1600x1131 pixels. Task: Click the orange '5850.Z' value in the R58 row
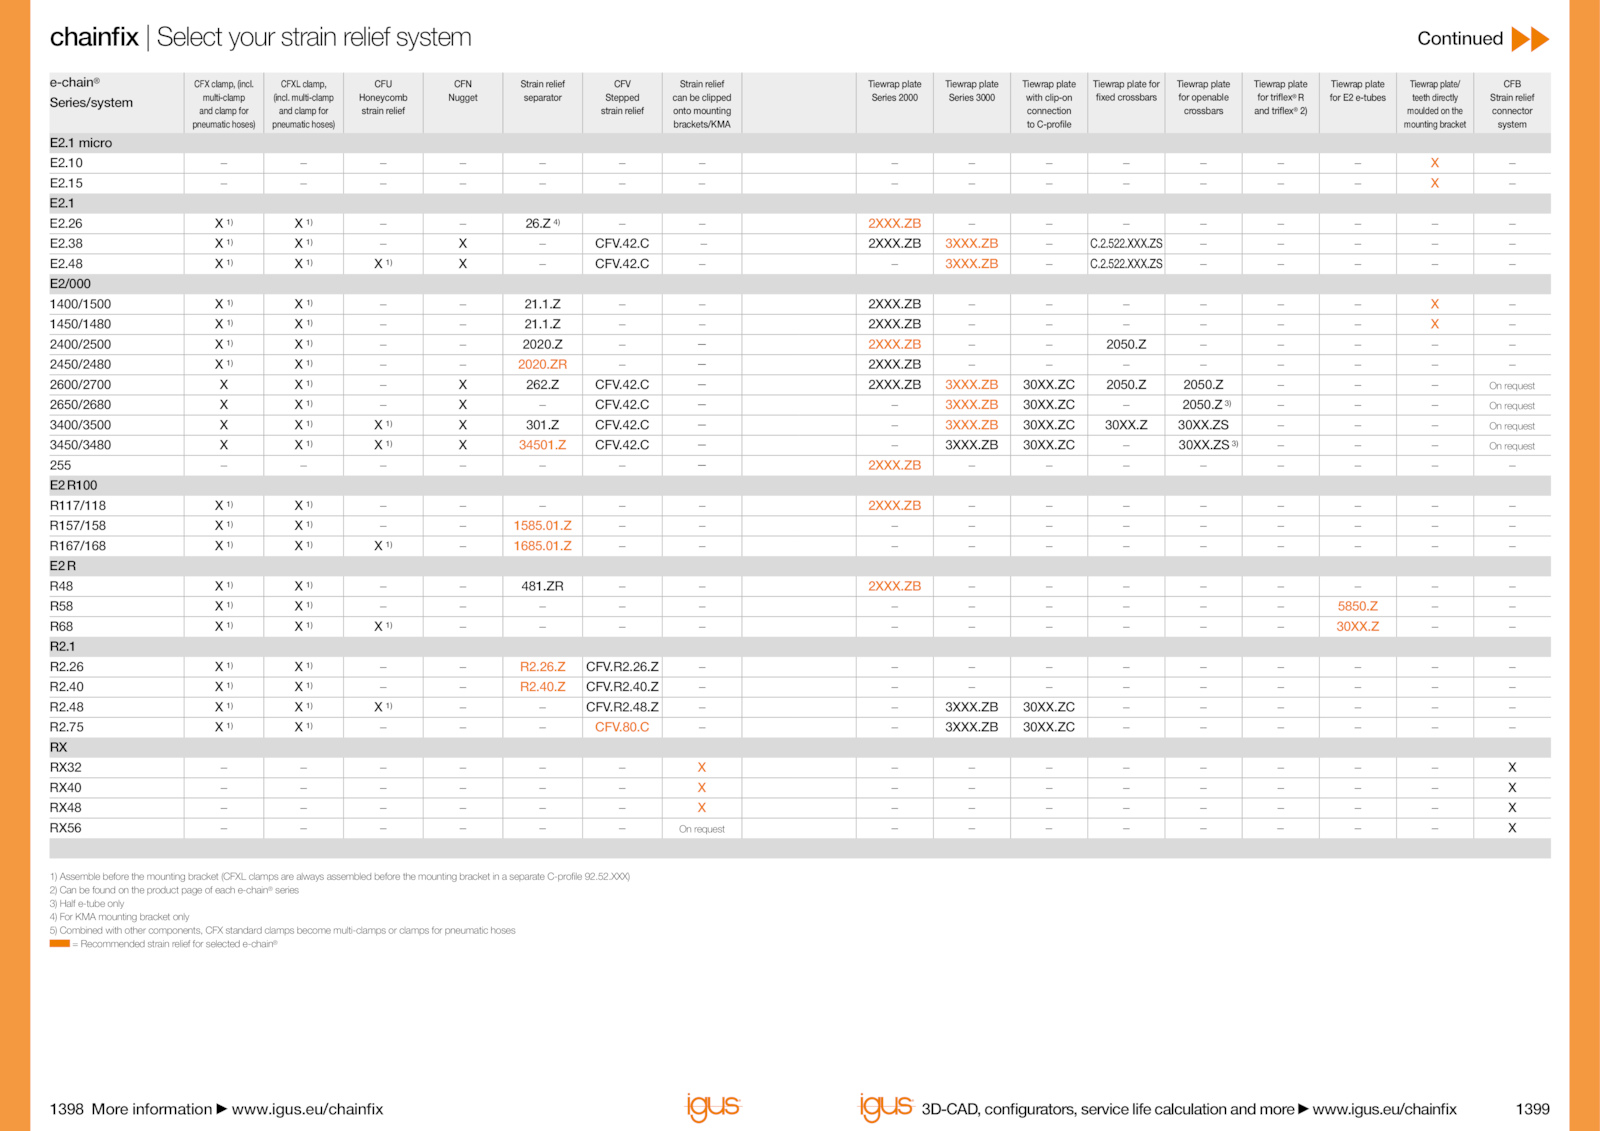1357,606
